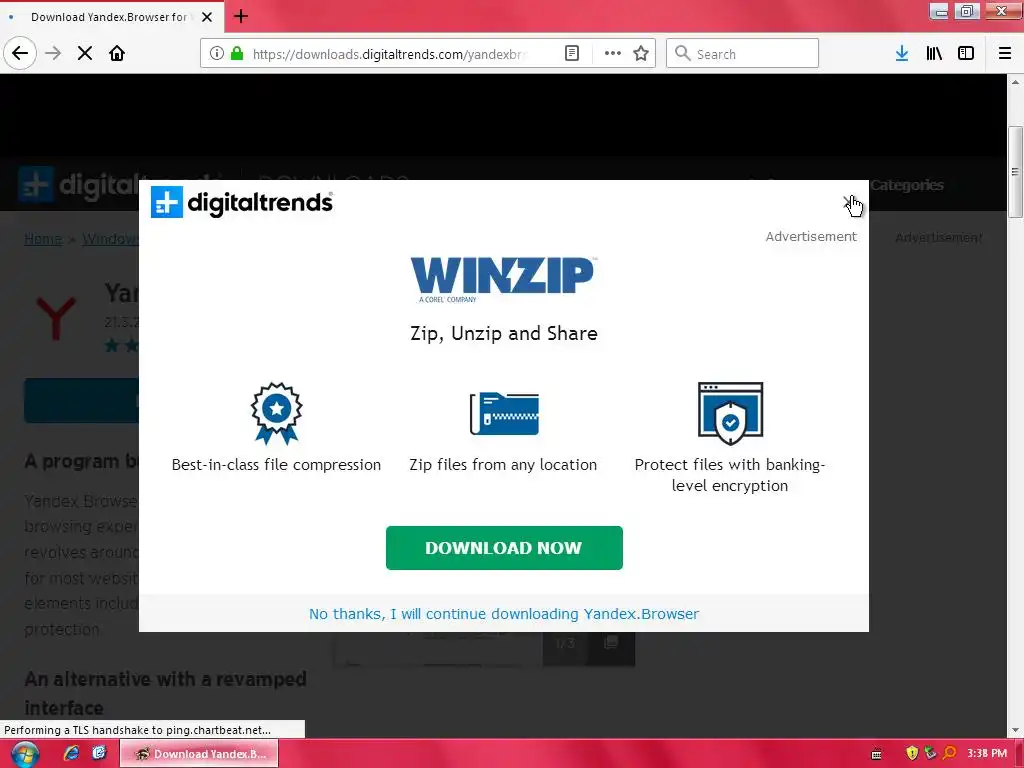The height and width of the screenshot is (768, 1024).
Task: Open the page actions three-dot menu
Action: [613, 54]
